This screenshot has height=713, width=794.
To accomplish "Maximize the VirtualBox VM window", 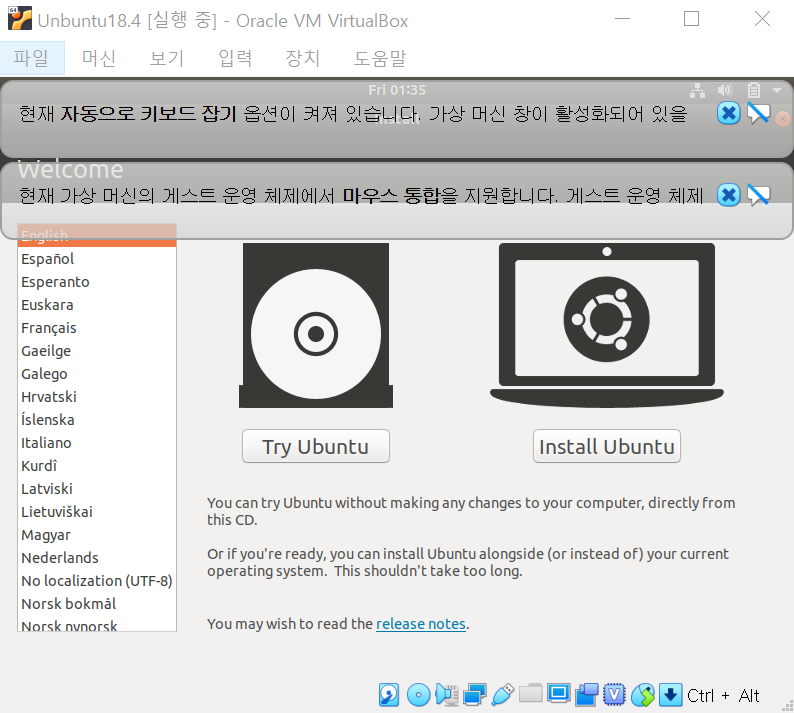I will pyautogui.click(x=691, y=19).
